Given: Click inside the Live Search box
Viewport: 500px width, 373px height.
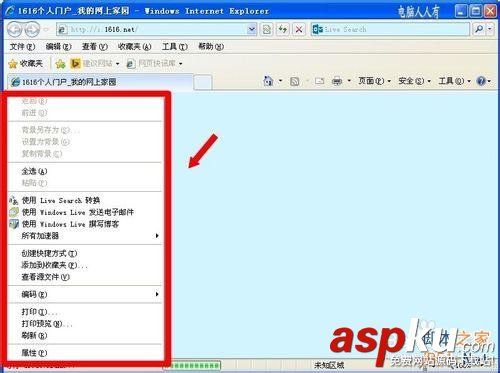Looking at the screenshot, I should tap(390, 30).
